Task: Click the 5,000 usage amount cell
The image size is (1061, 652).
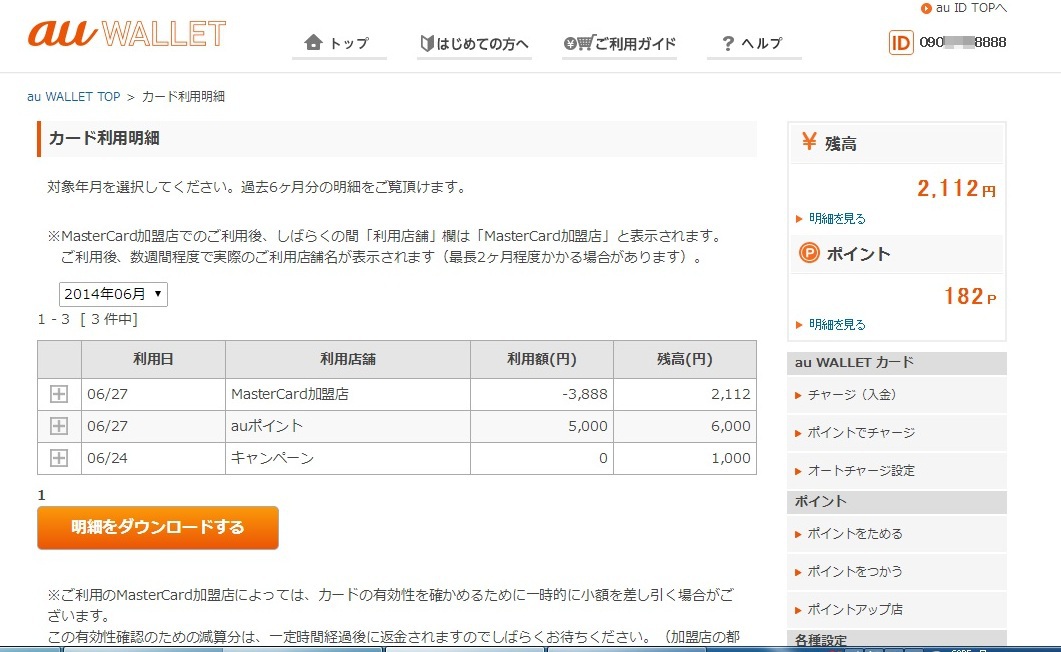Action: [x=542, y=426]
